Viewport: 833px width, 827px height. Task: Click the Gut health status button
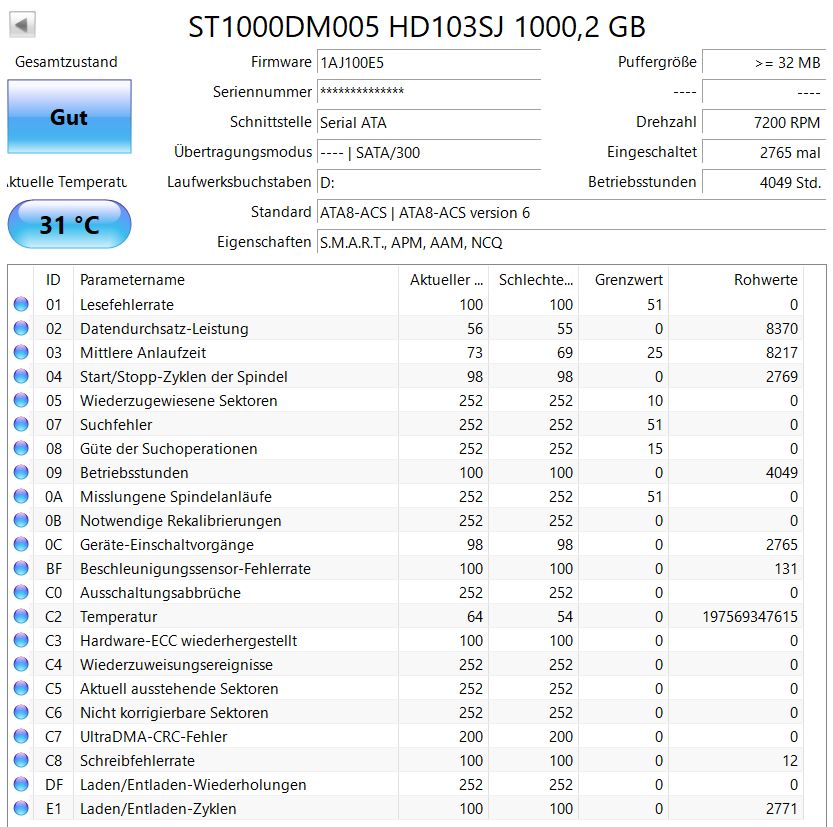coord(69,116)
